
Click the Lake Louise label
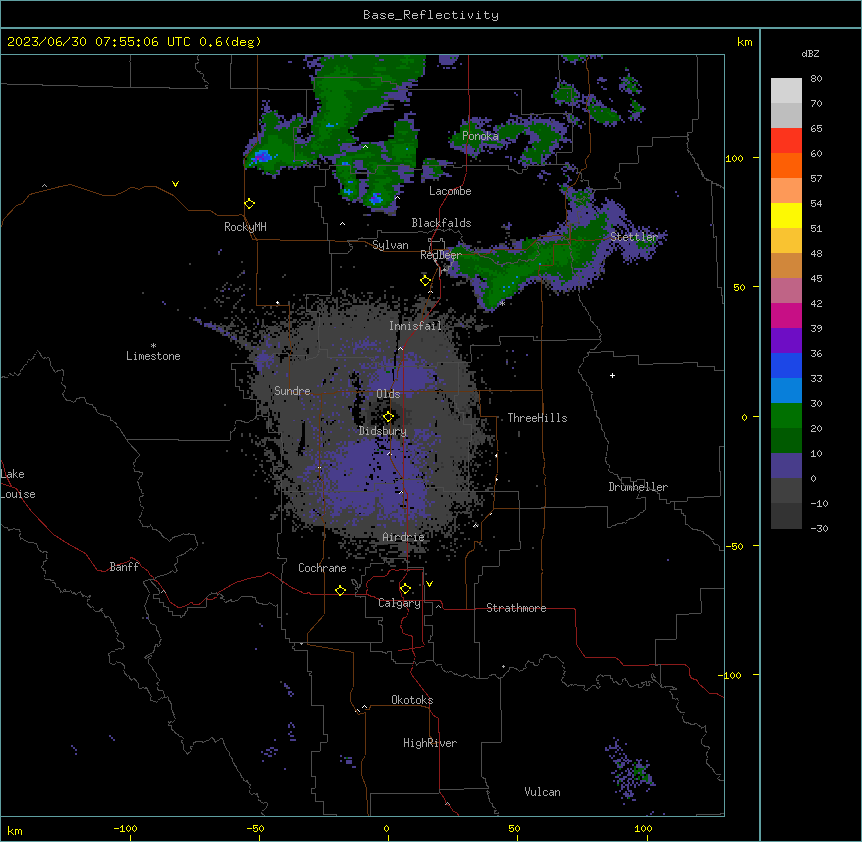coord(18,484)
